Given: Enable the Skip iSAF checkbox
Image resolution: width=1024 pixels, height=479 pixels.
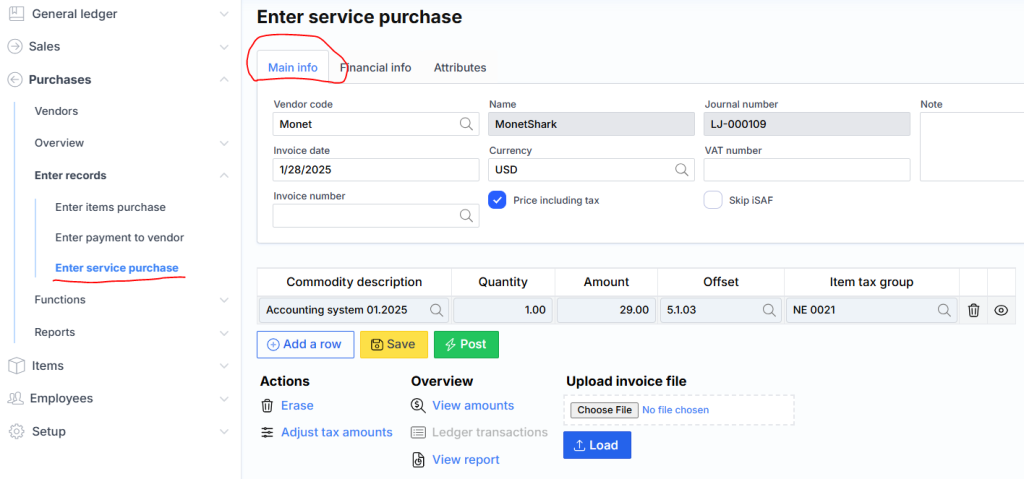Looking at the screenshot, I should 713,200.
